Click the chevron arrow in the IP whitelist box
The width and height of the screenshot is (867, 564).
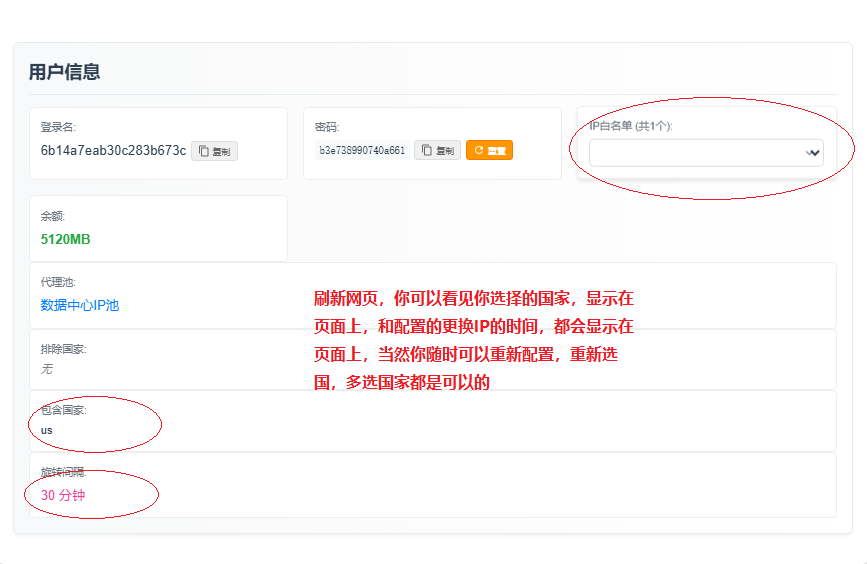(x=813, y=153)
